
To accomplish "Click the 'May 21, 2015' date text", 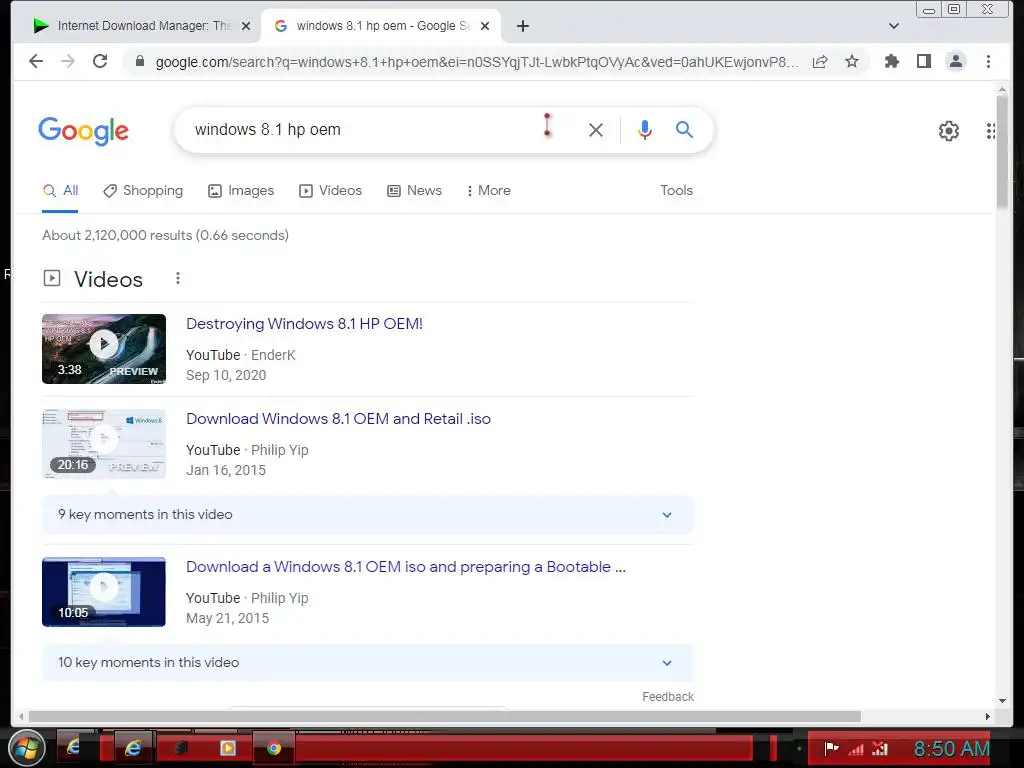I will tap(227, 618).
